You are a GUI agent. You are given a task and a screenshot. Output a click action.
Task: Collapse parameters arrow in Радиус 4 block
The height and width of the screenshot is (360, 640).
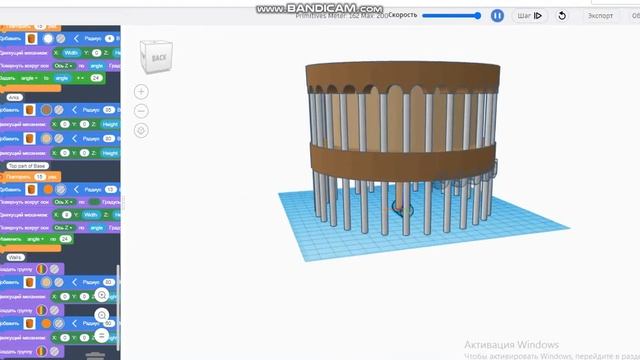[x=76, y=38]
